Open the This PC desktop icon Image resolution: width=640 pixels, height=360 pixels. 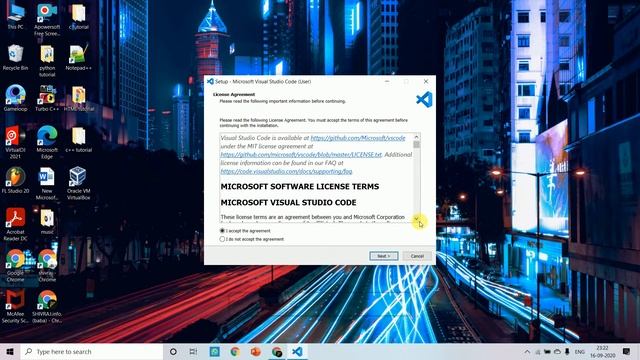[15, 16]
